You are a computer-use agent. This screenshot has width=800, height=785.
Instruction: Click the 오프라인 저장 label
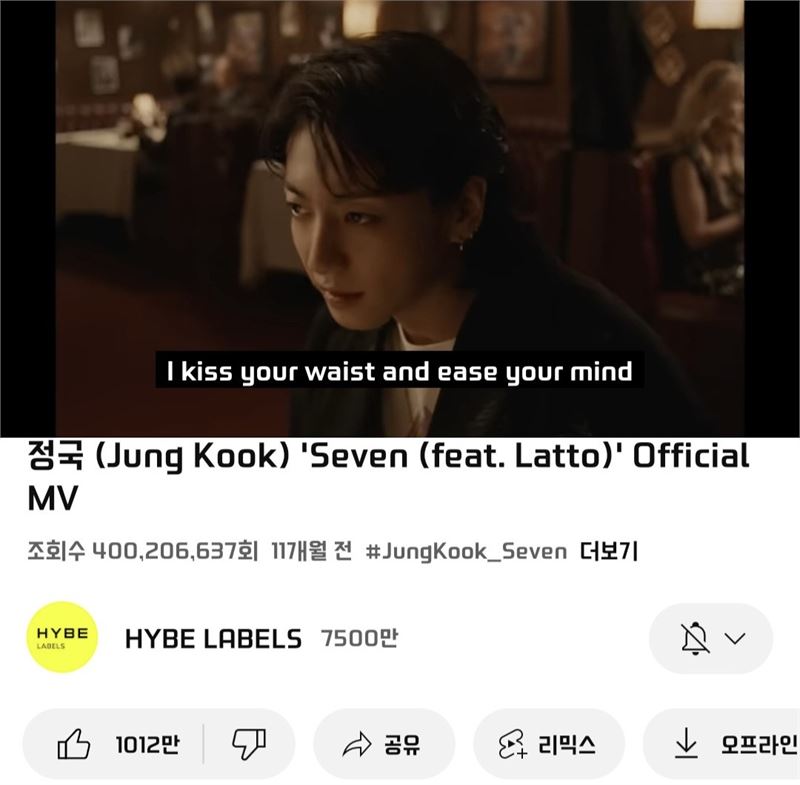(x=760, y=745)
